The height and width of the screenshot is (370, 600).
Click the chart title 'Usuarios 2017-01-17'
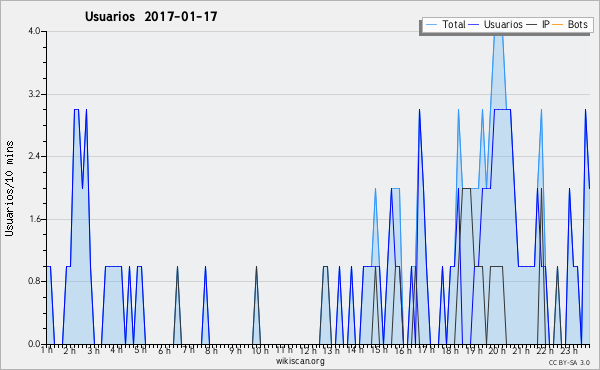151,16
